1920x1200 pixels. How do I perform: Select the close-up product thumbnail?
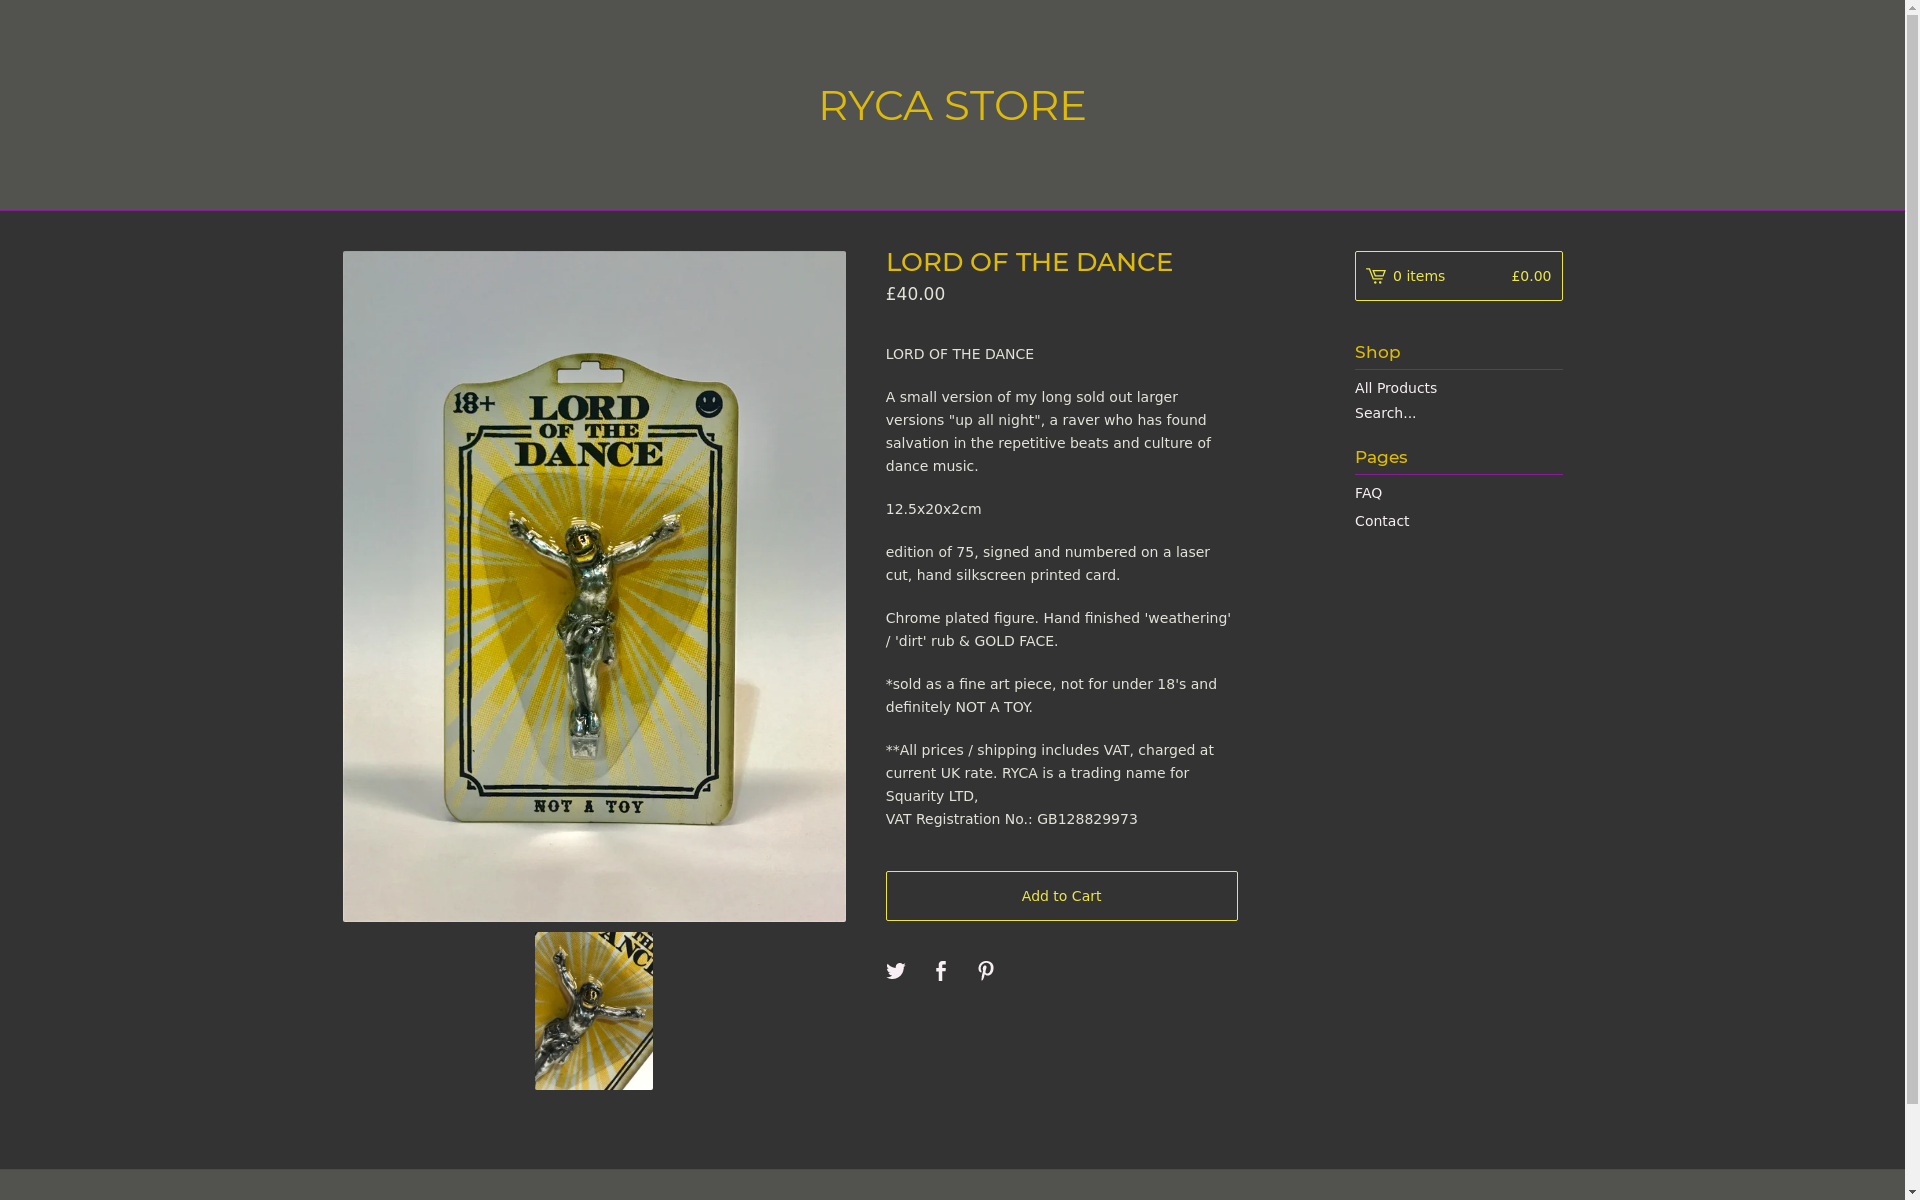click(593, 1011)
